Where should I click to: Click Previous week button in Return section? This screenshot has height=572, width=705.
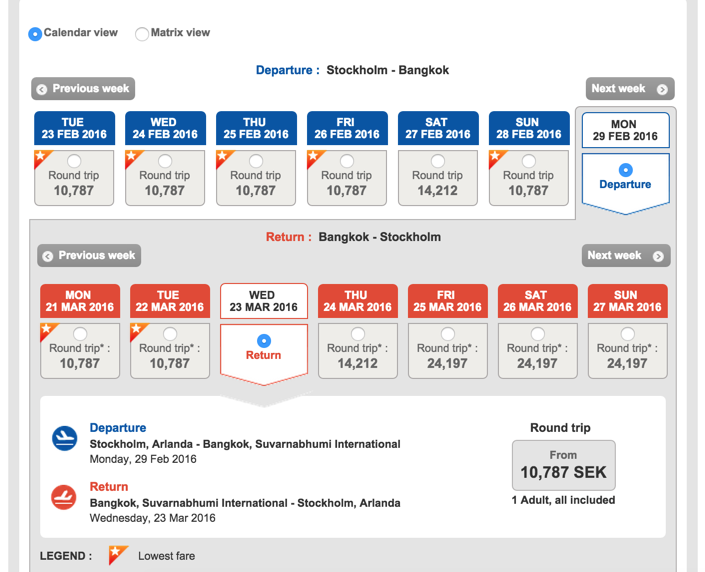pos(89,256)
